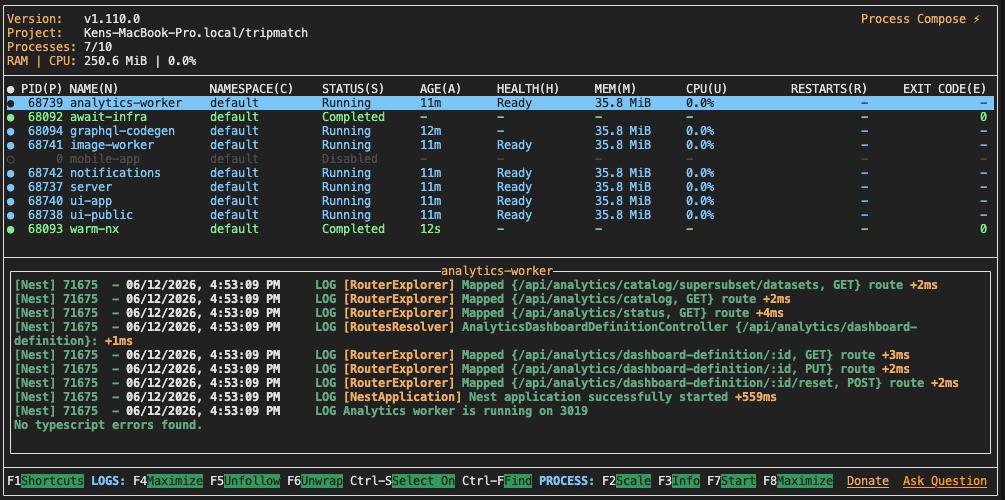Click the status dot for image-worker

[10, 146]
